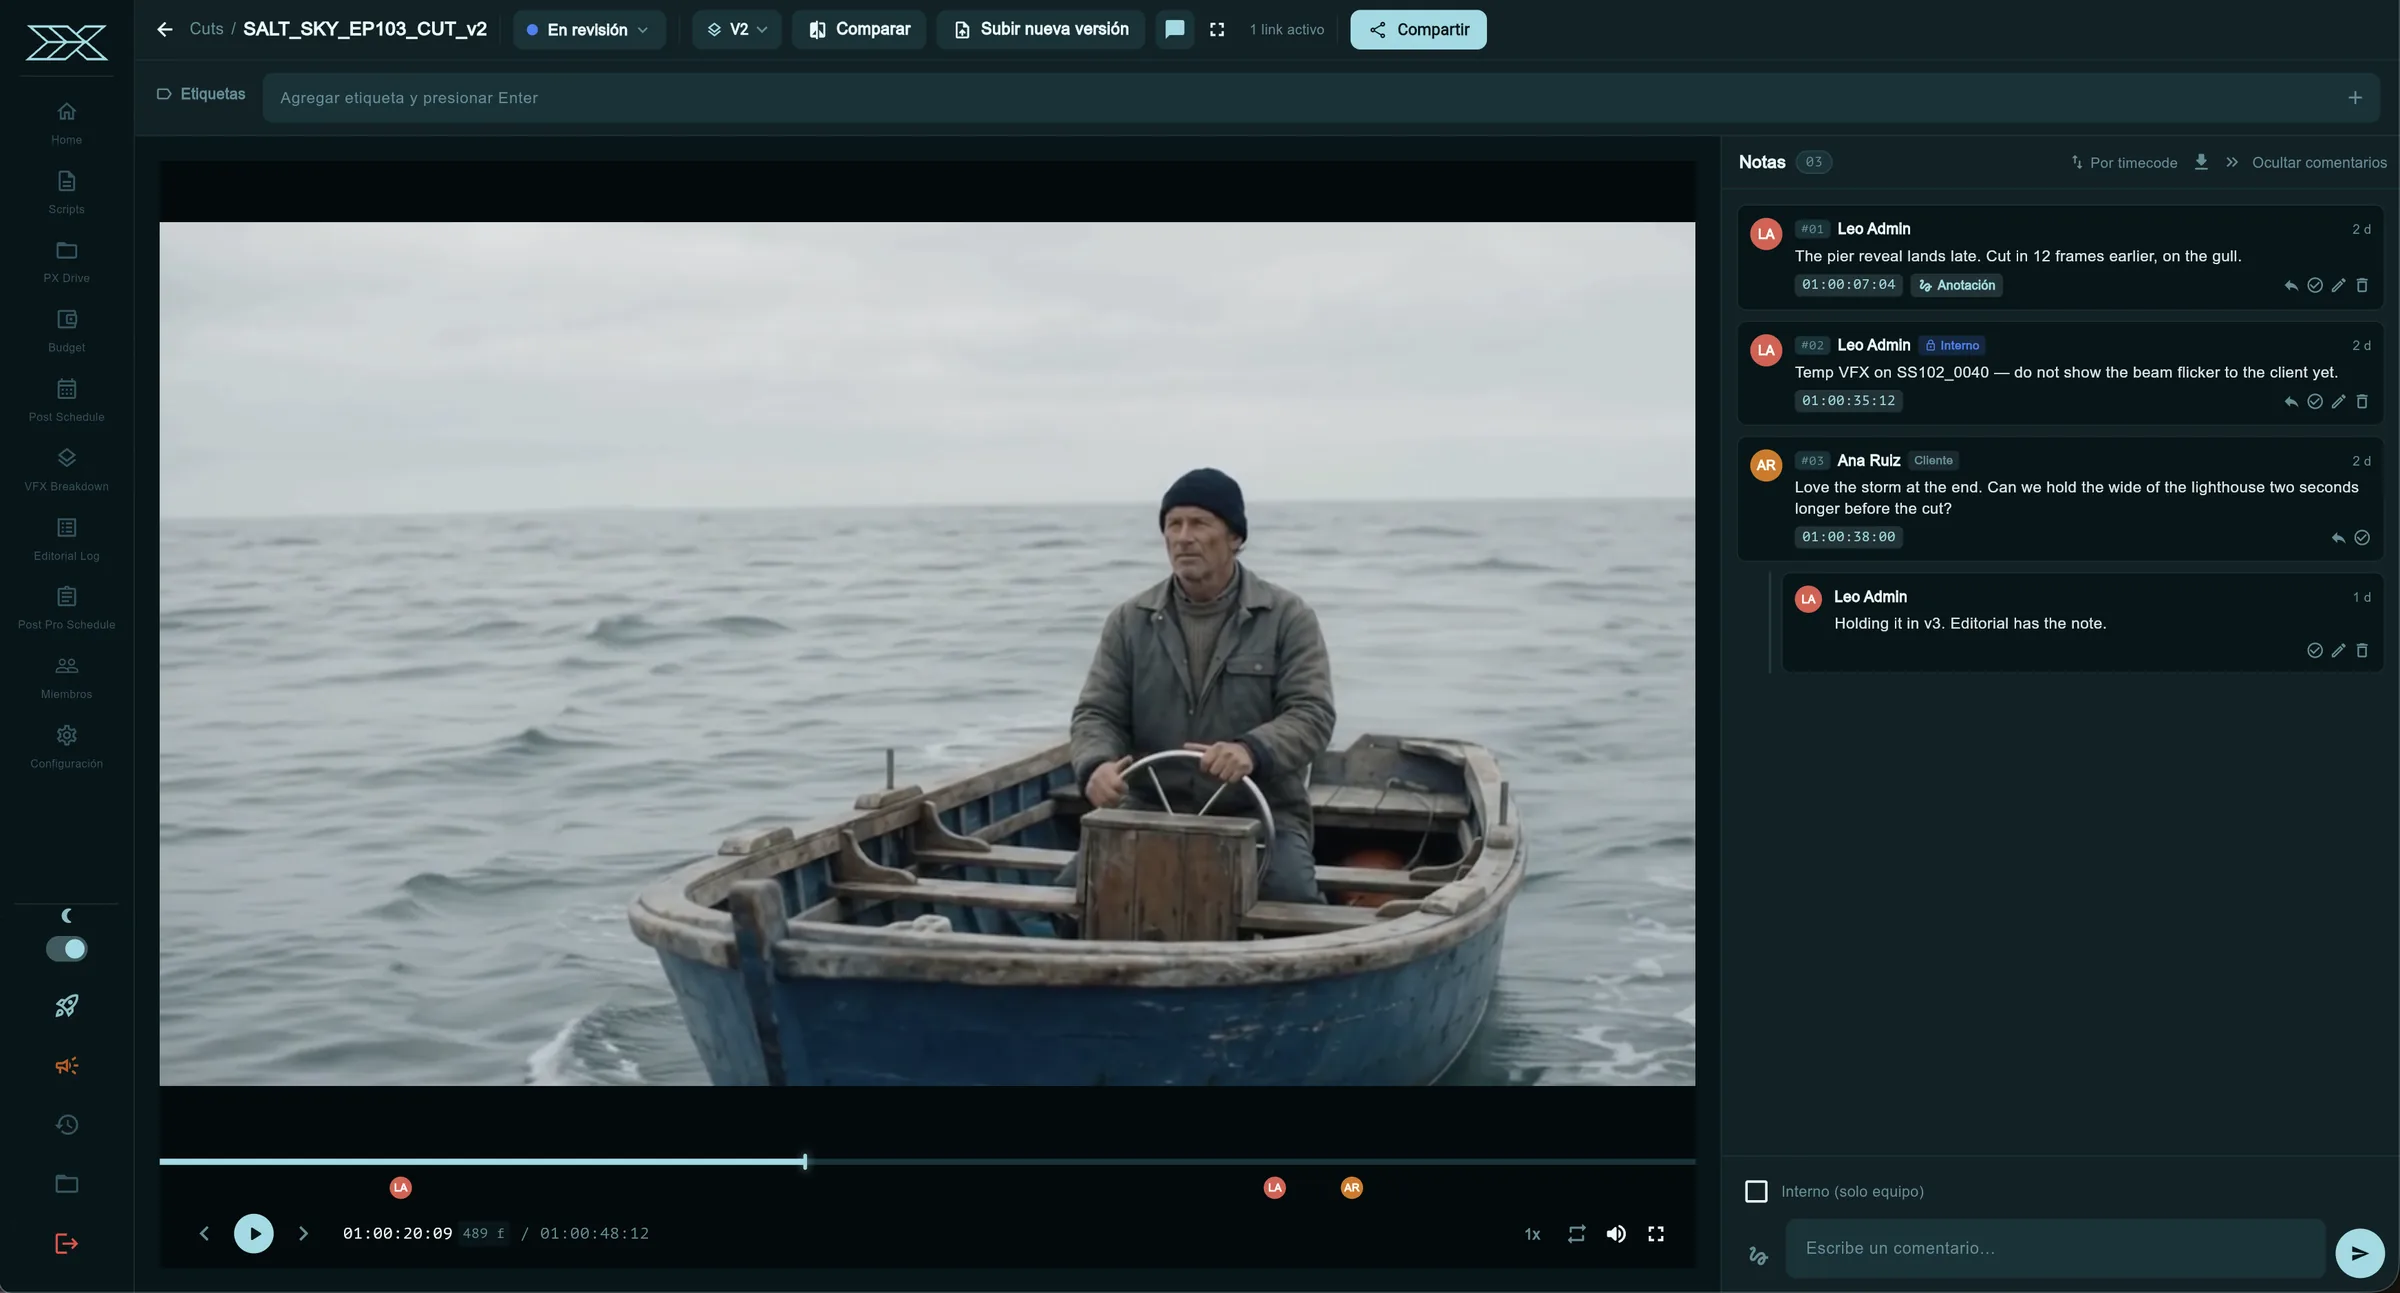
Task: Go to Miembros in the sidebar
Action: [67, 677]
